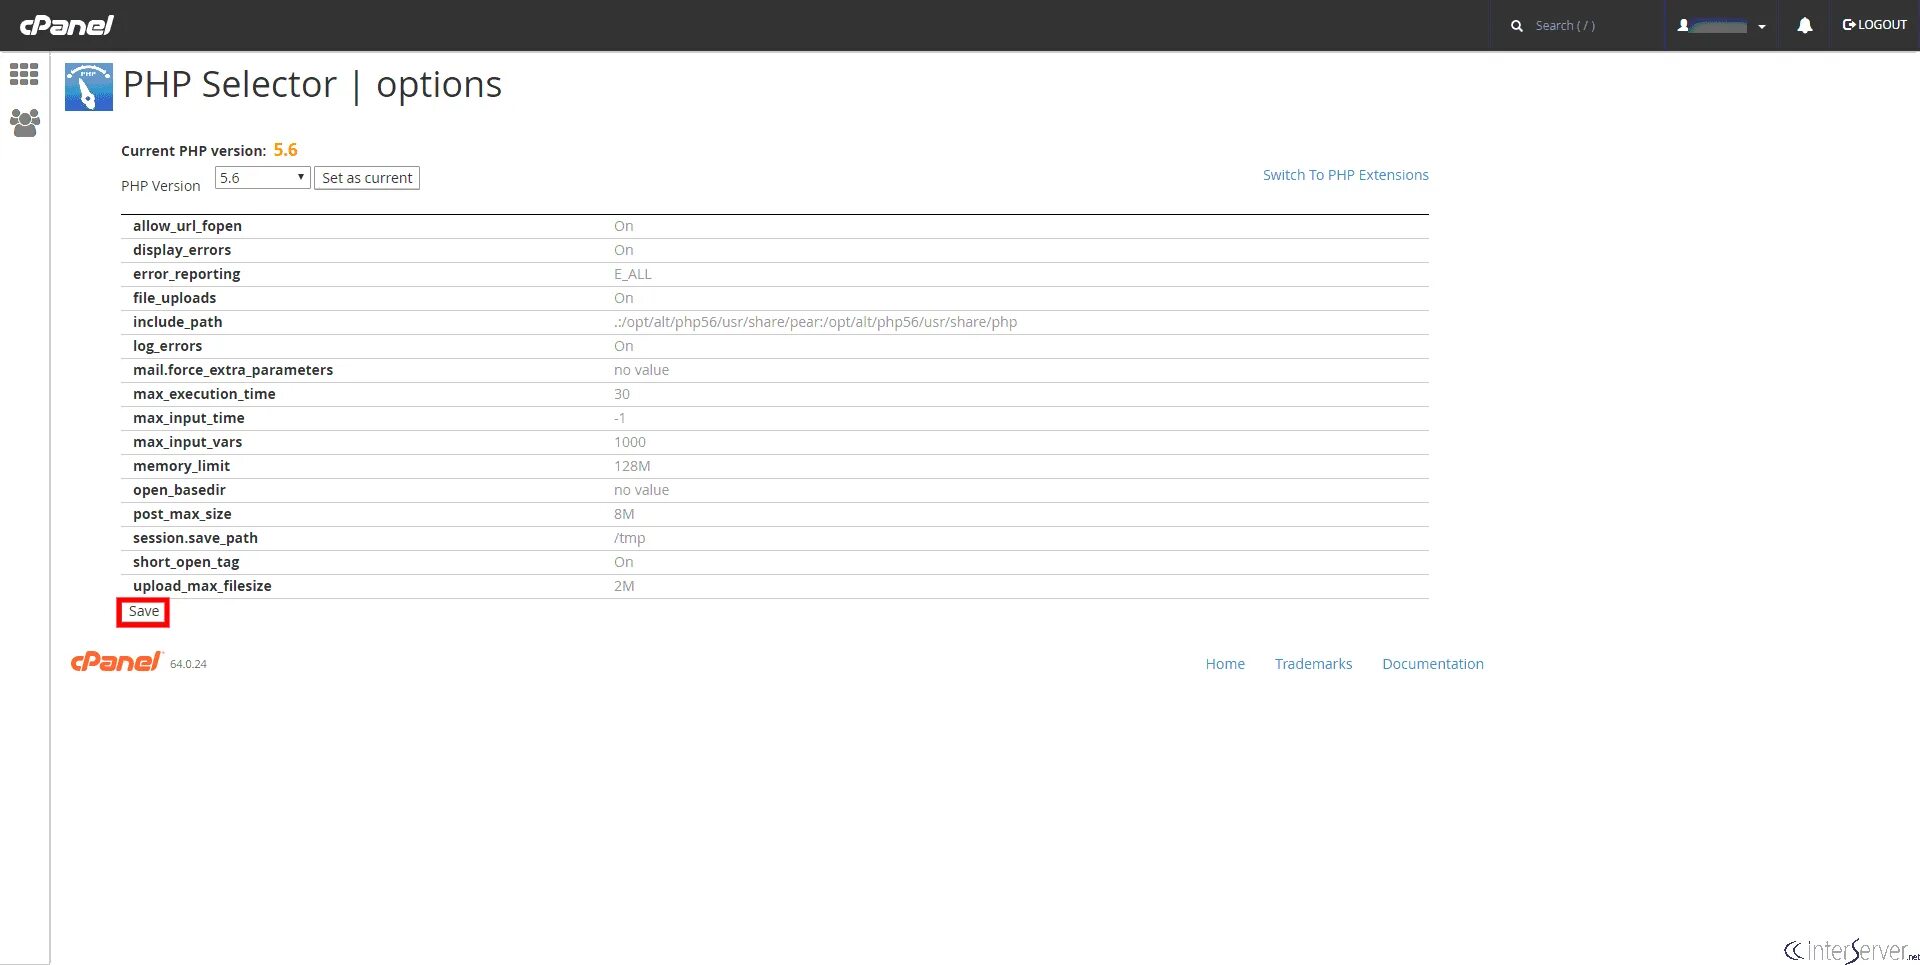This screenshot has width=1920, height=965.
Task: Edit open_basedir no value
Action: (x=642, y=490)
